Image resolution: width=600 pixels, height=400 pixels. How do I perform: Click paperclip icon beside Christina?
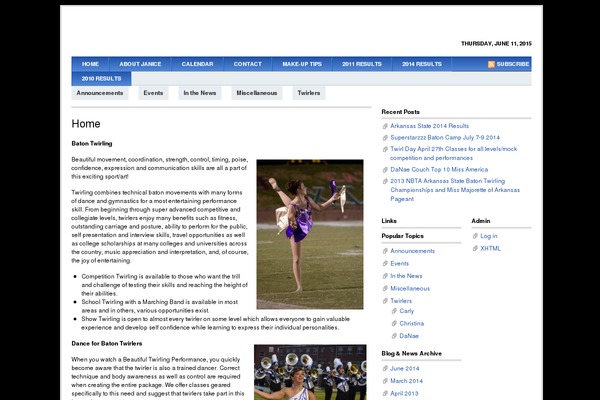click(x=394, y=324)
